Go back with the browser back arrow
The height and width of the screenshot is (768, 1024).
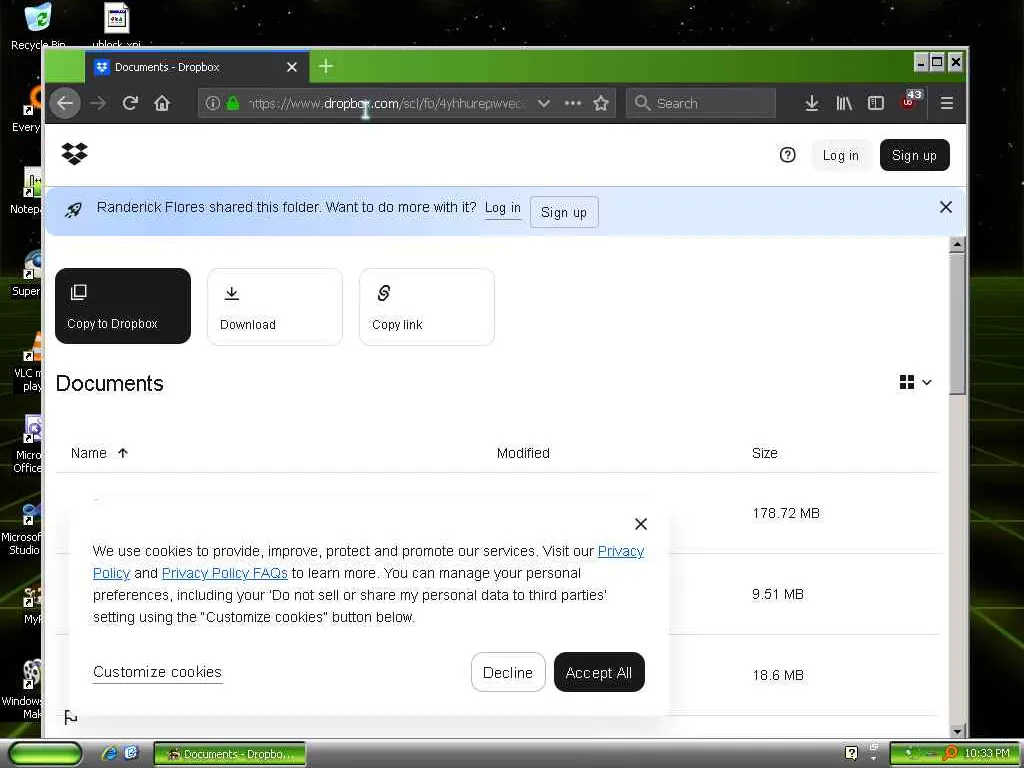[65, 103]
